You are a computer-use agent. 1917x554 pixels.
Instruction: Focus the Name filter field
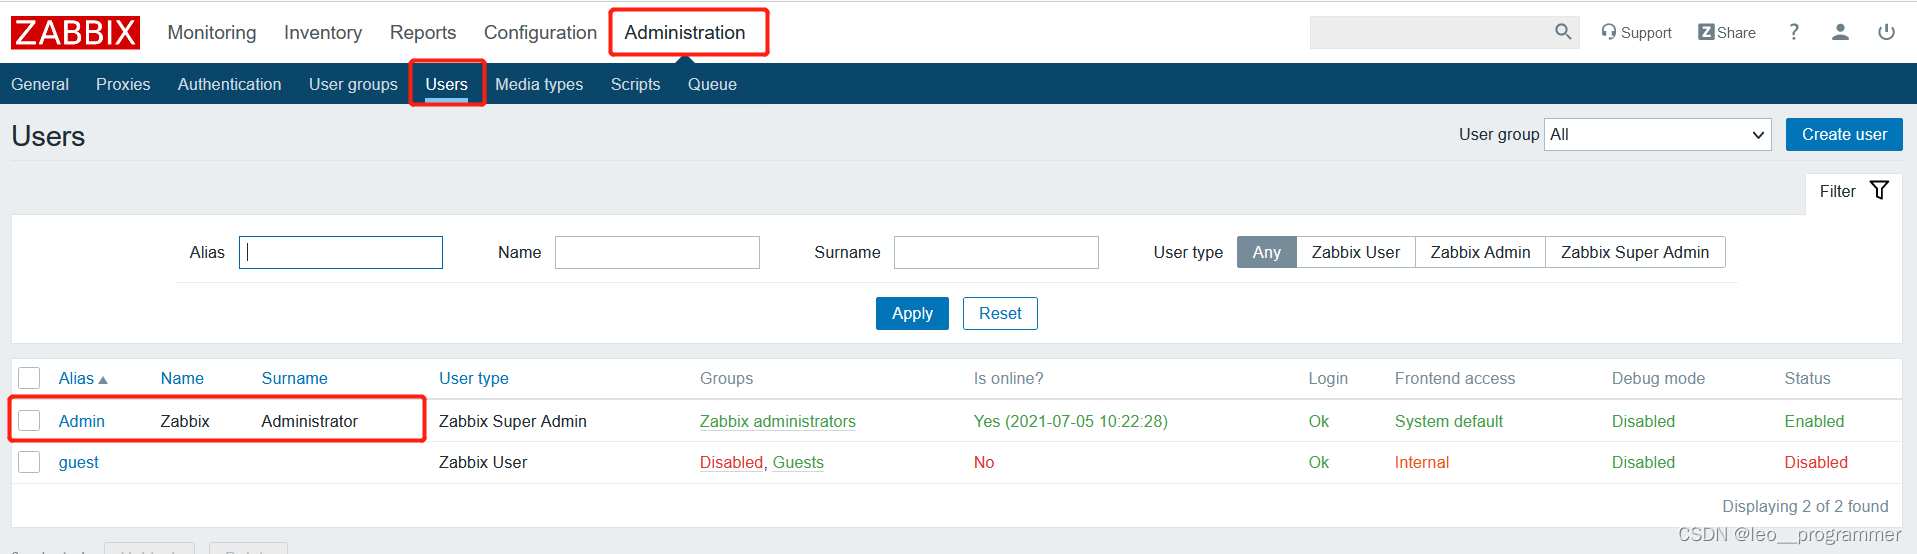coord(657,252)
